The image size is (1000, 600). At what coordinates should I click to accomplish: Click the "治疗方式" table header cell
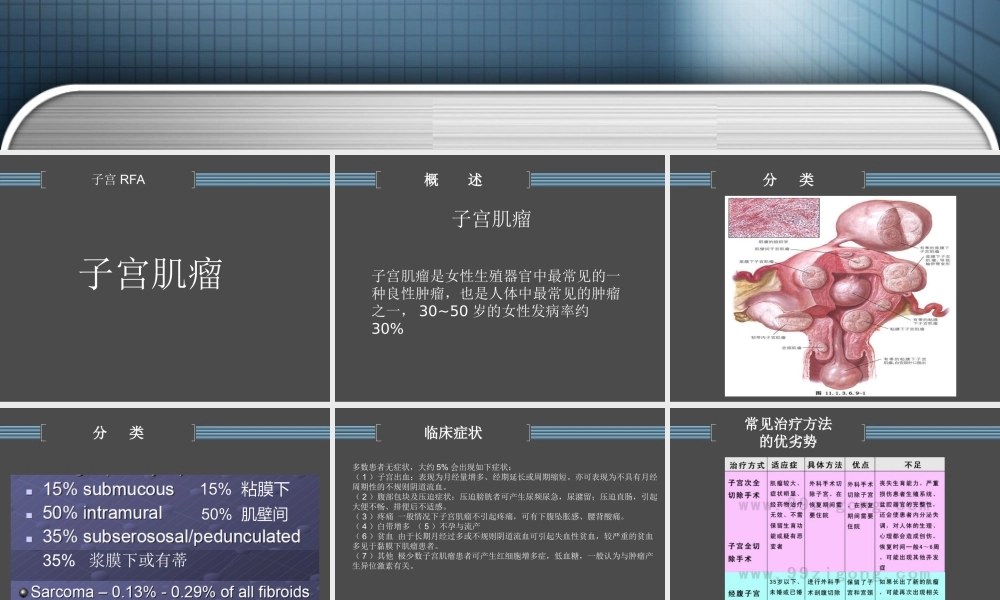pyautogui.click(x=747, y=463)
